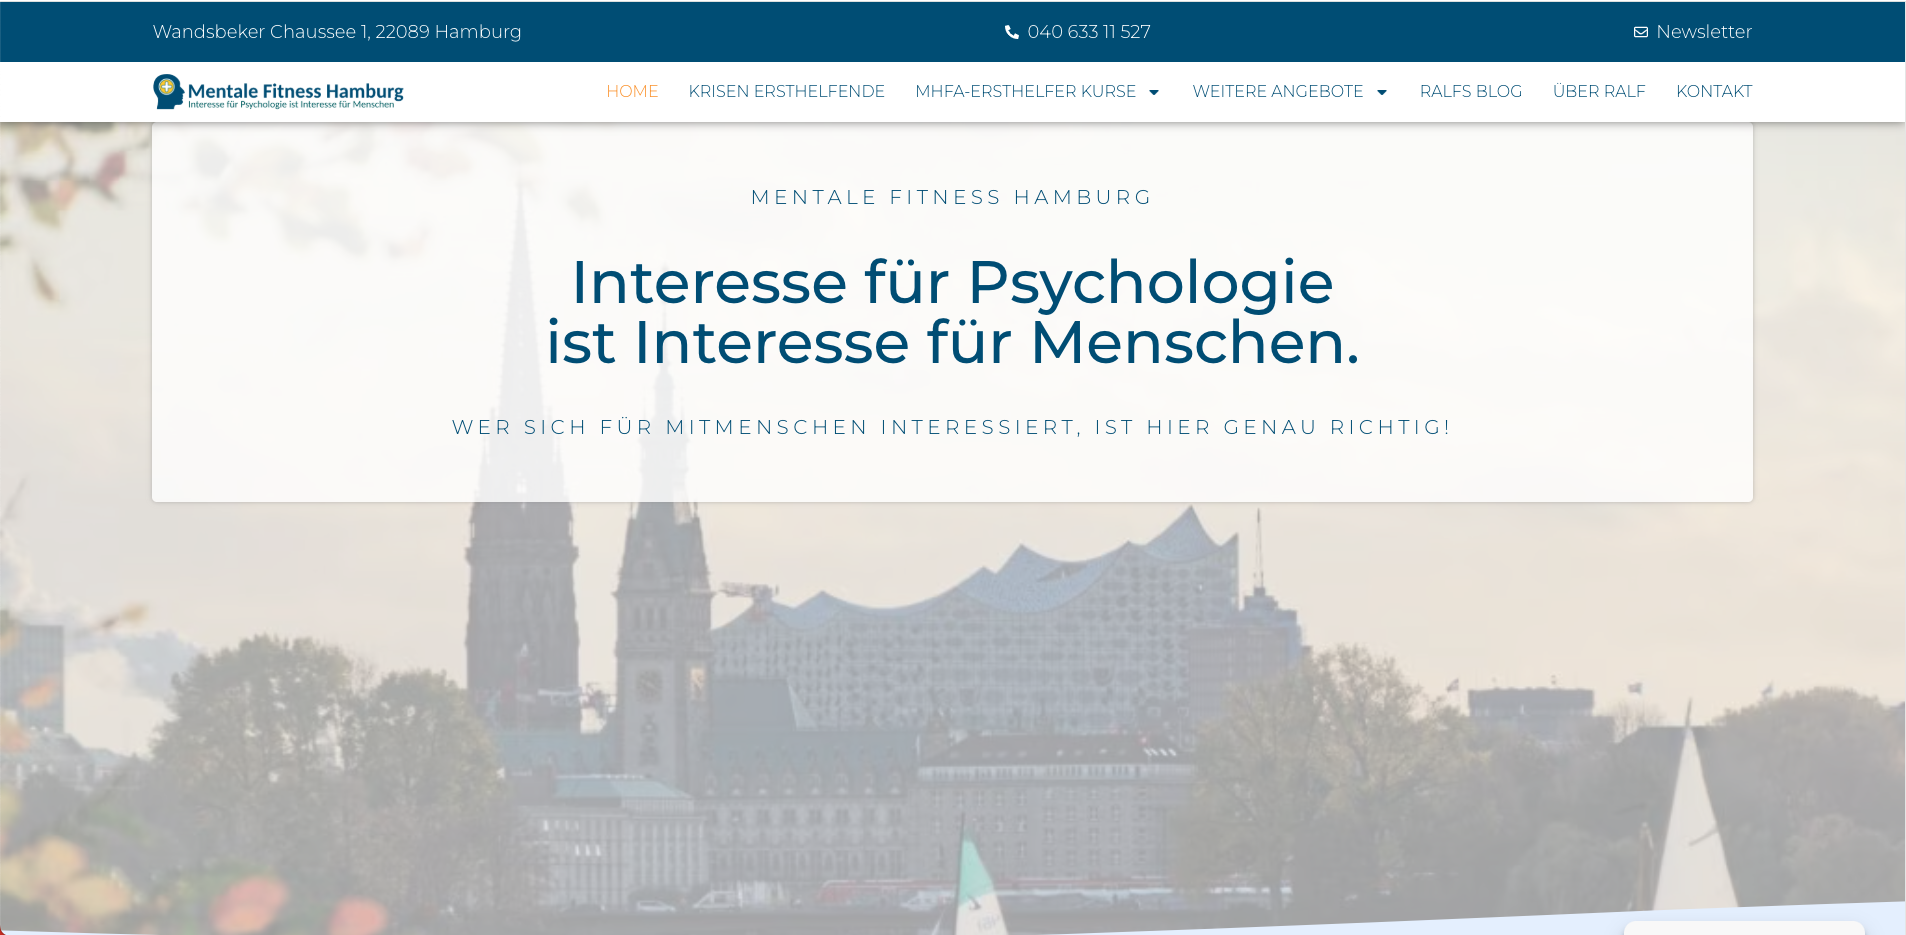Click the Mentale Fitness Hamburg logo
This screenshot has height=935, width=1906.
point(277,91)
